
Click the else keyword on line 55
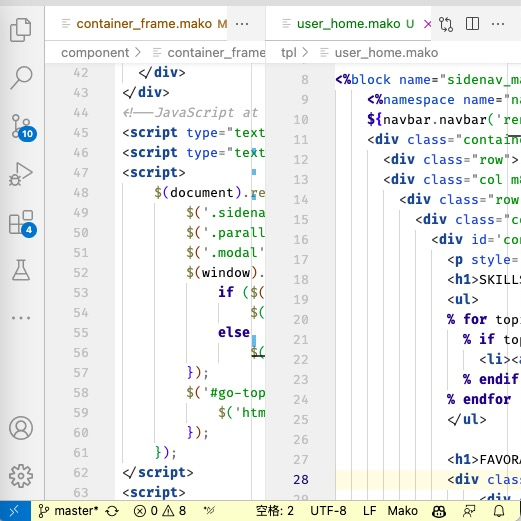(234, 333)
